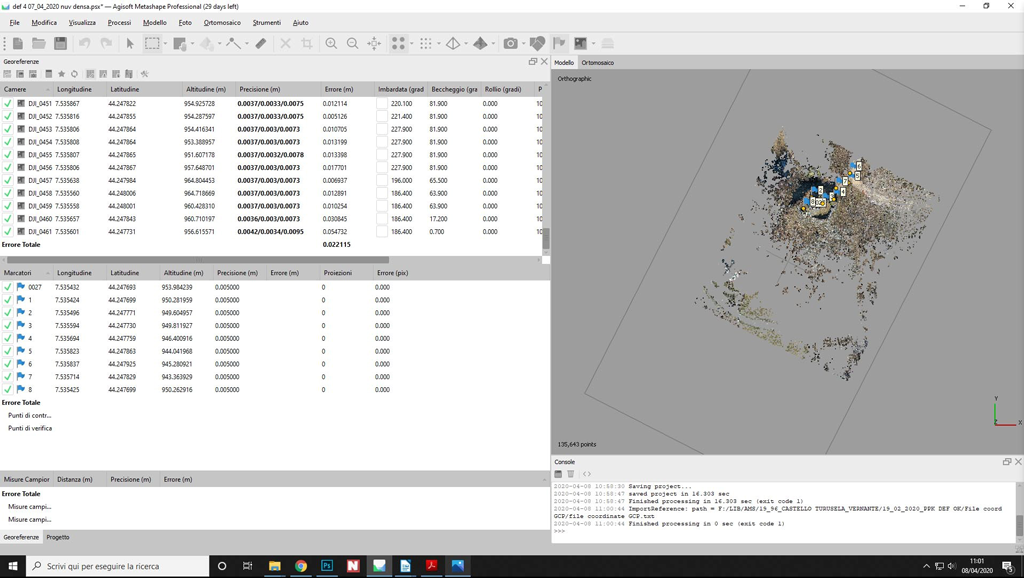Sort by the Errore (m) column header

(x=339, y=89)
